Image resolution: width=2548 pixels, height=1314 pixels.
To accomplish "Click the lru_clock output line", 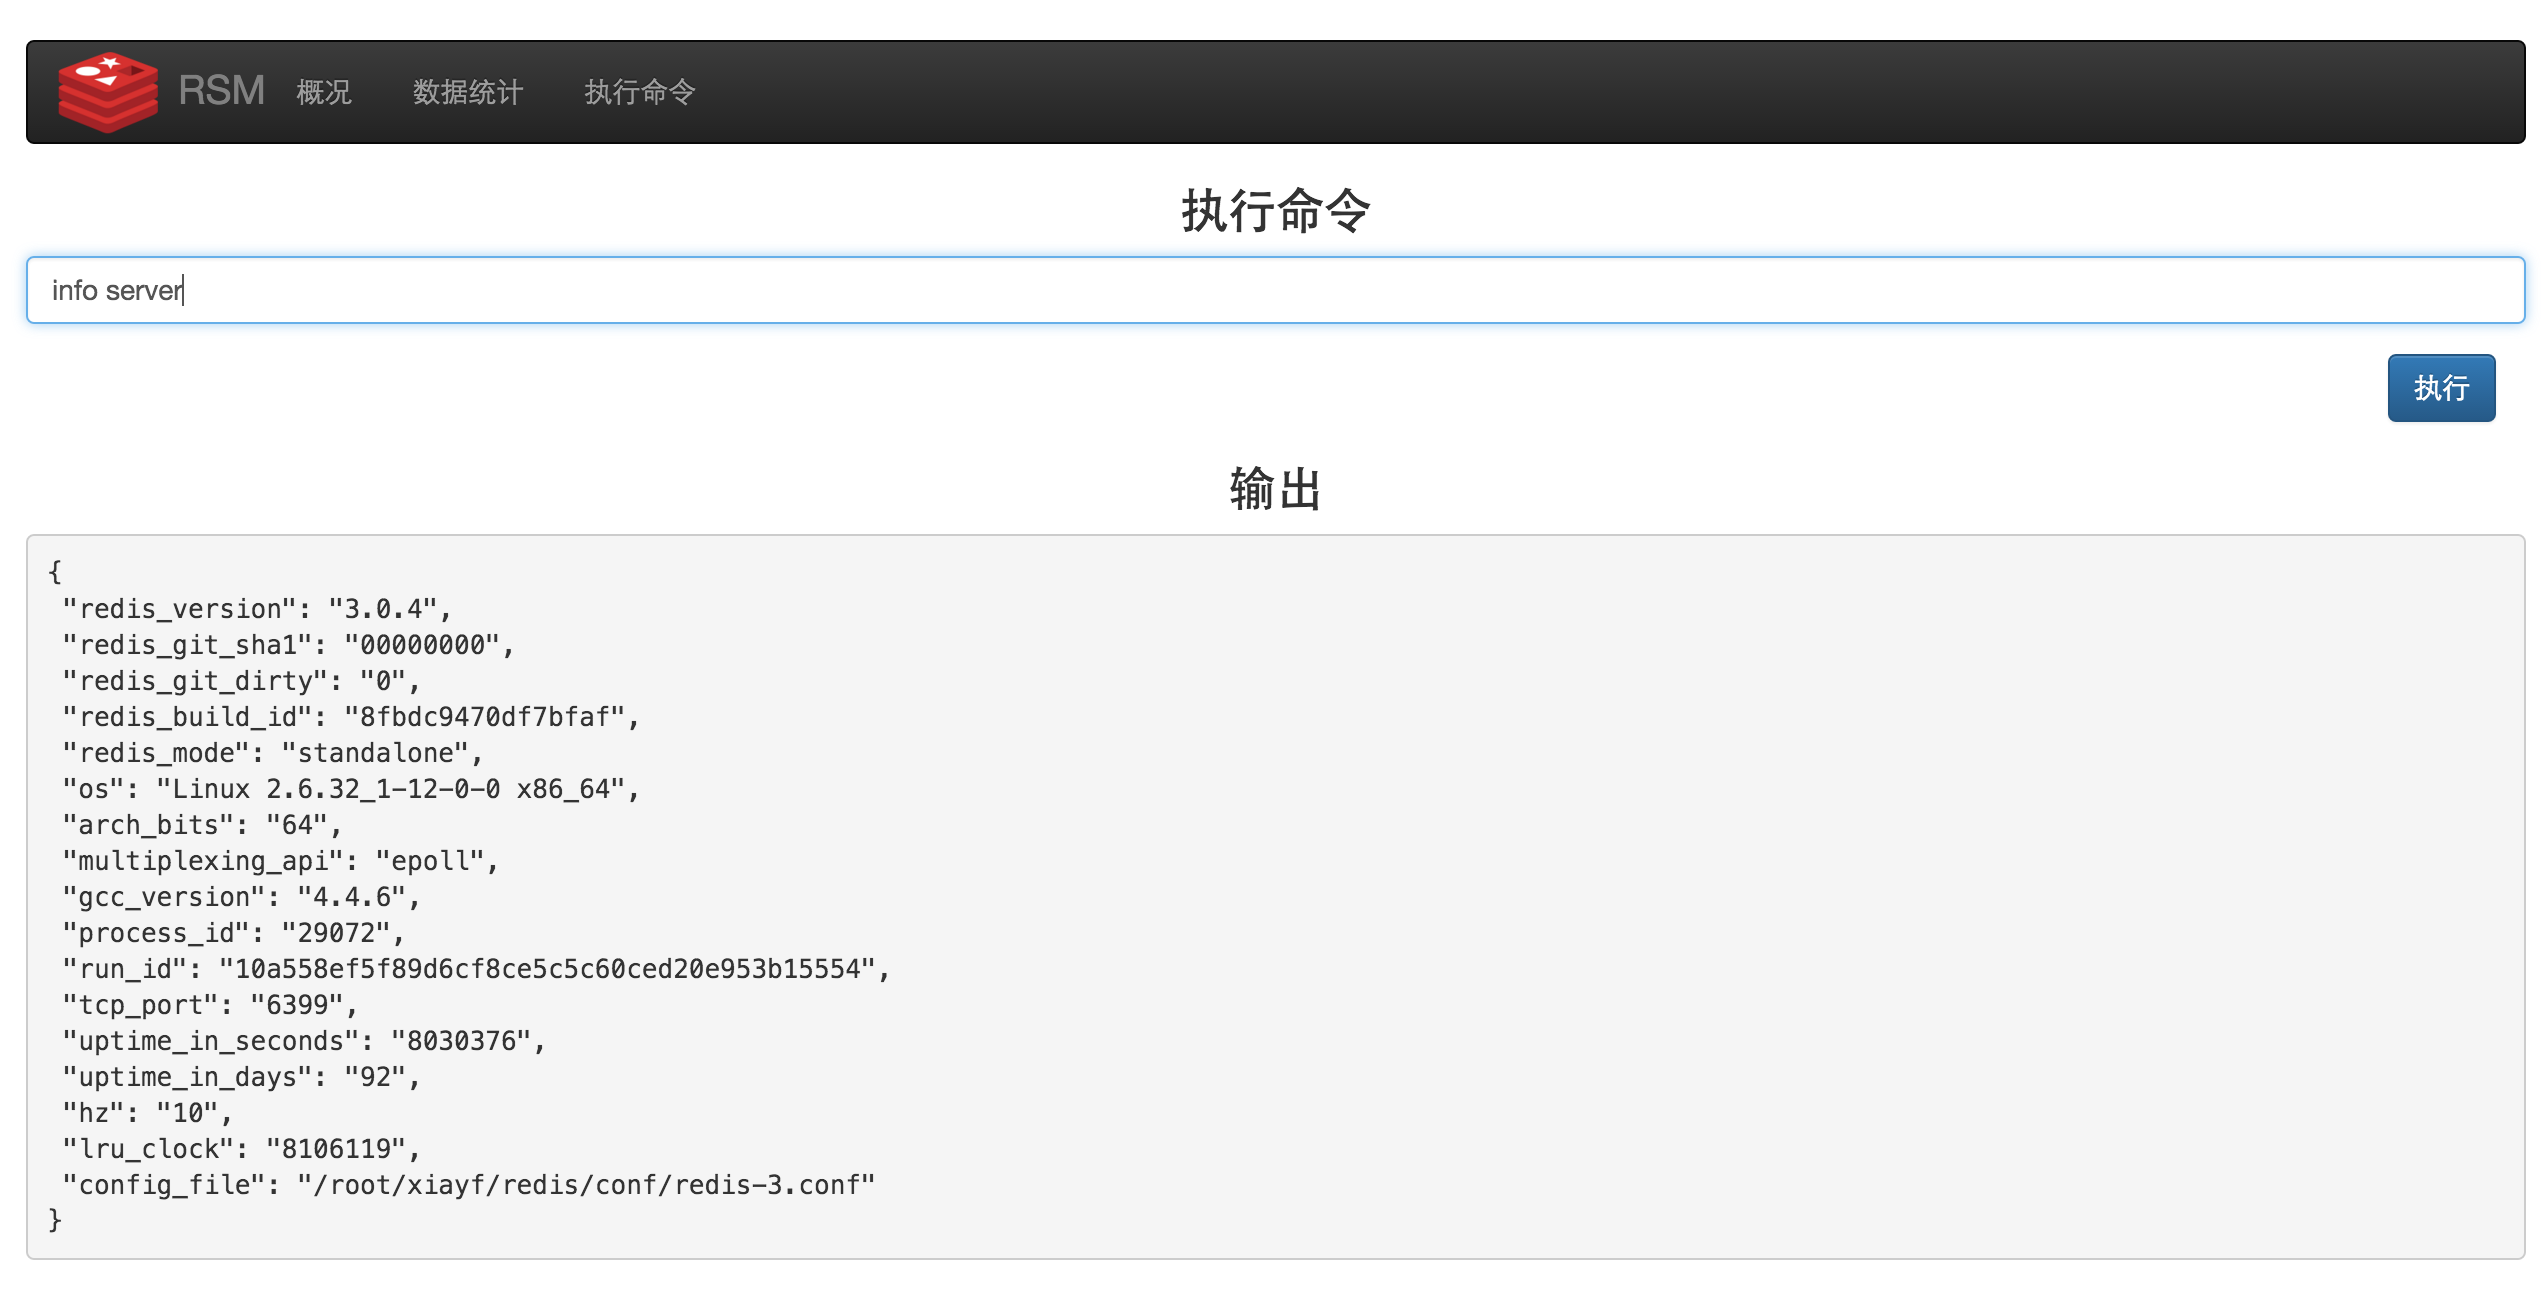I will click(240, 1149).
